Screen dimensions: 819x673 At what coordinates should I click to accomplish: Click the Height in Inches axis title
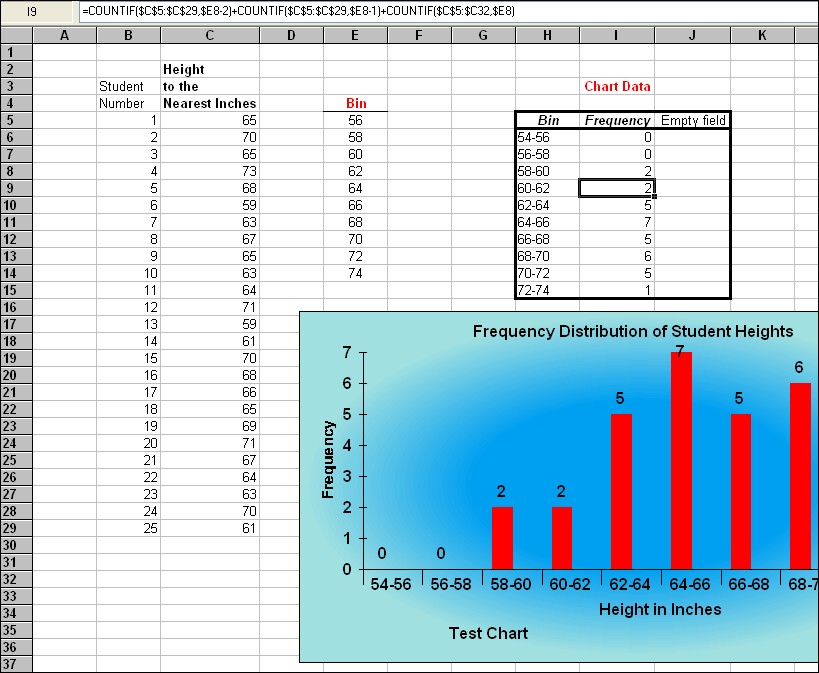659,609
